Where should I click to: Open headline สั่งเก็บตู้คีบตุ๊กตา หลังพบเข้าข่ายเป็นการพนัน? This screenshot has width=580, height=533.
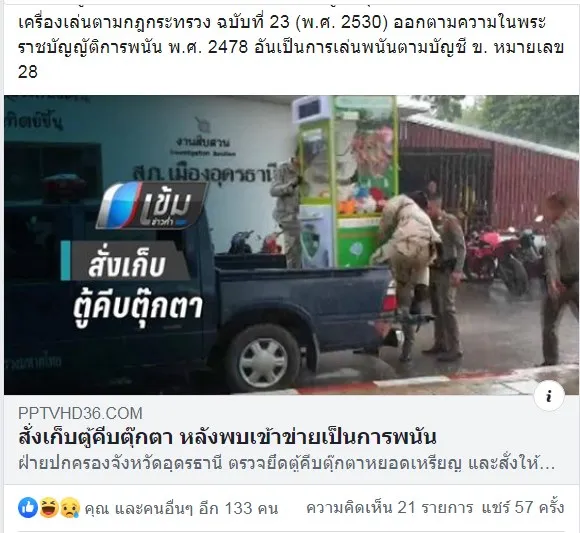[227, 437]
